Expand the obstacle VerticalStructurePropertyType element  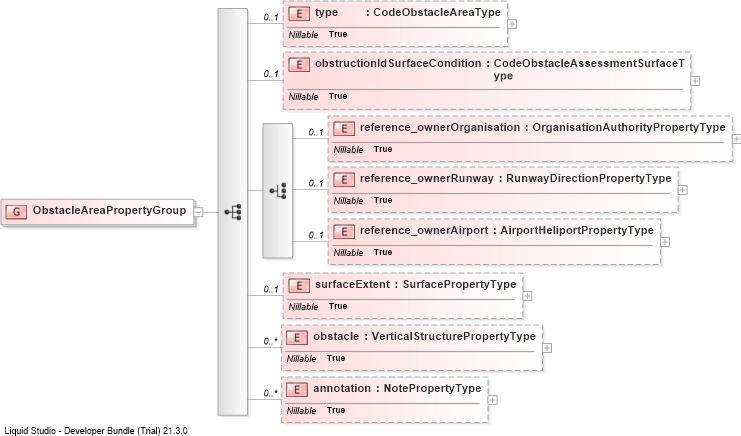[x=547, y=348]
